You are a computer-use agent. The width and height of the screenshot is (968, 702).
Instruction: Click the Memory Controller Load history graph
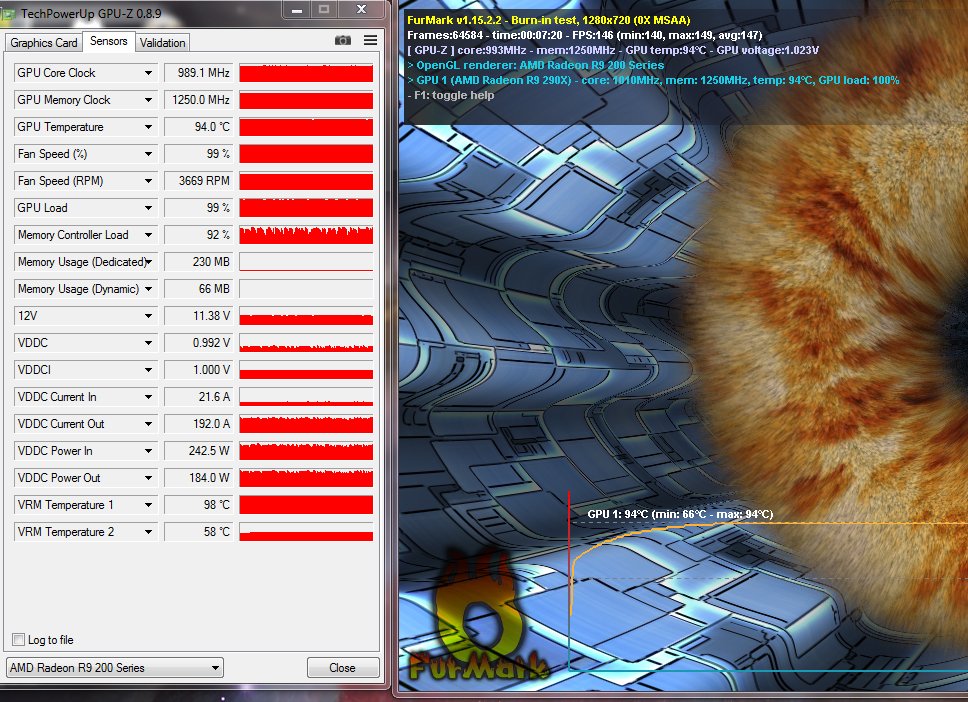(x=306, y=235)
